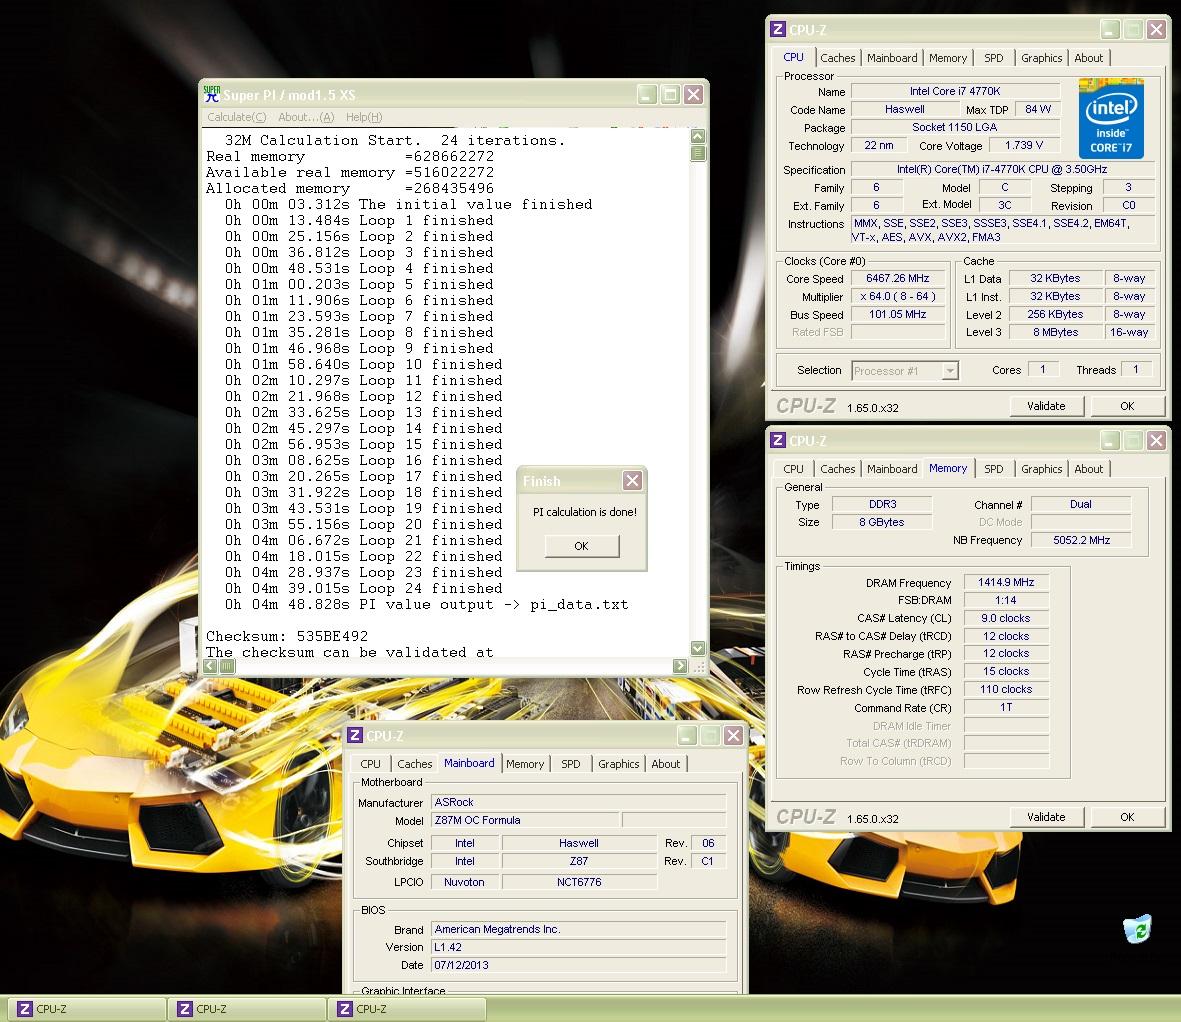Click the third CPU-Z taskbar button
The height and width of the screenshot is (1022, 1181).
pyautogui.click(x=407, y=1009)
